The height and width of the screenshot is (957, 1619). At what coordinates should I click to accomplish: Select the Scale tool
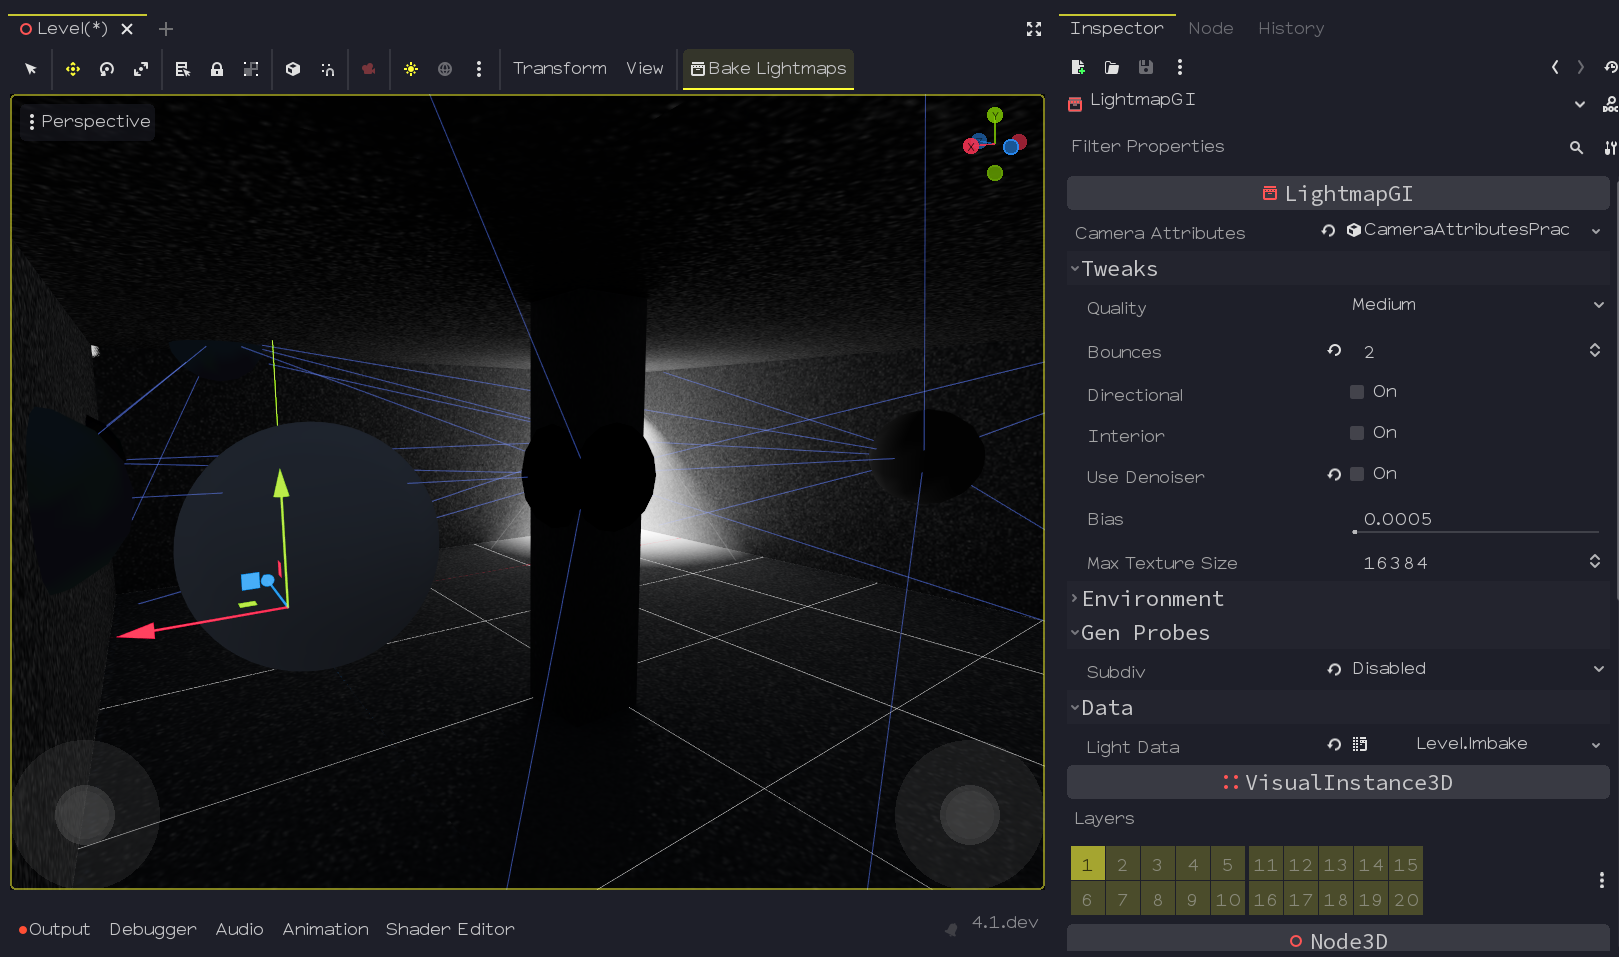pyautogui.click(x=141, y=69)
